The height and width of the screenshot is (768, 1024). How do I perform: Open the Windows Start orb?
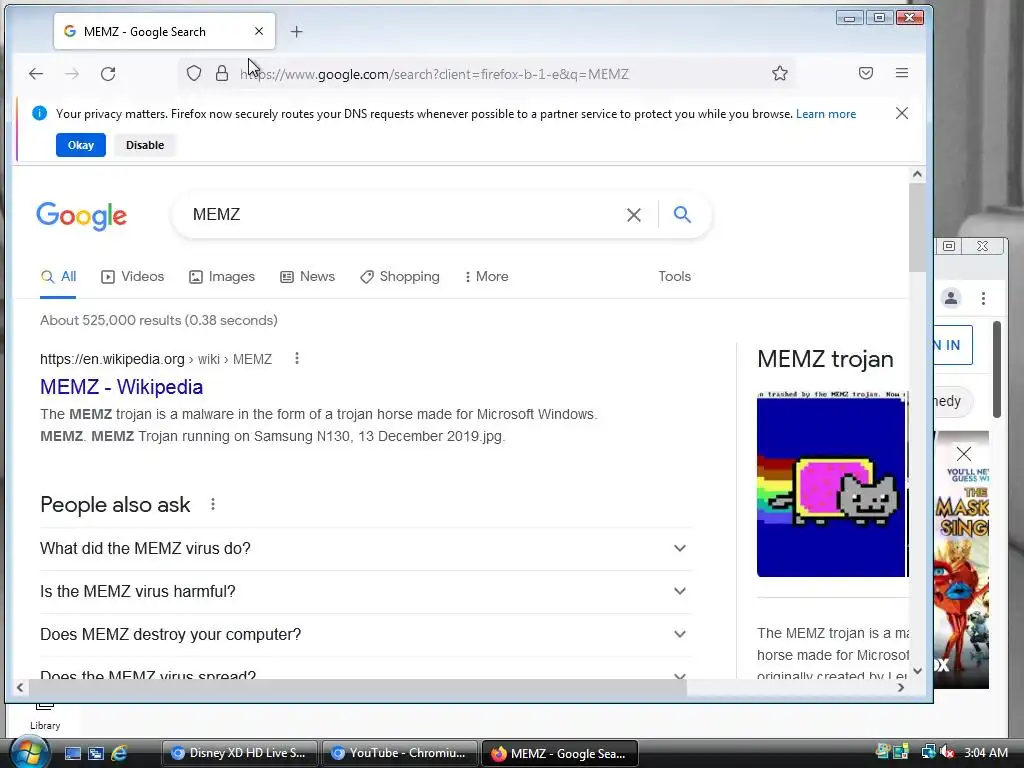pos(29,752)
